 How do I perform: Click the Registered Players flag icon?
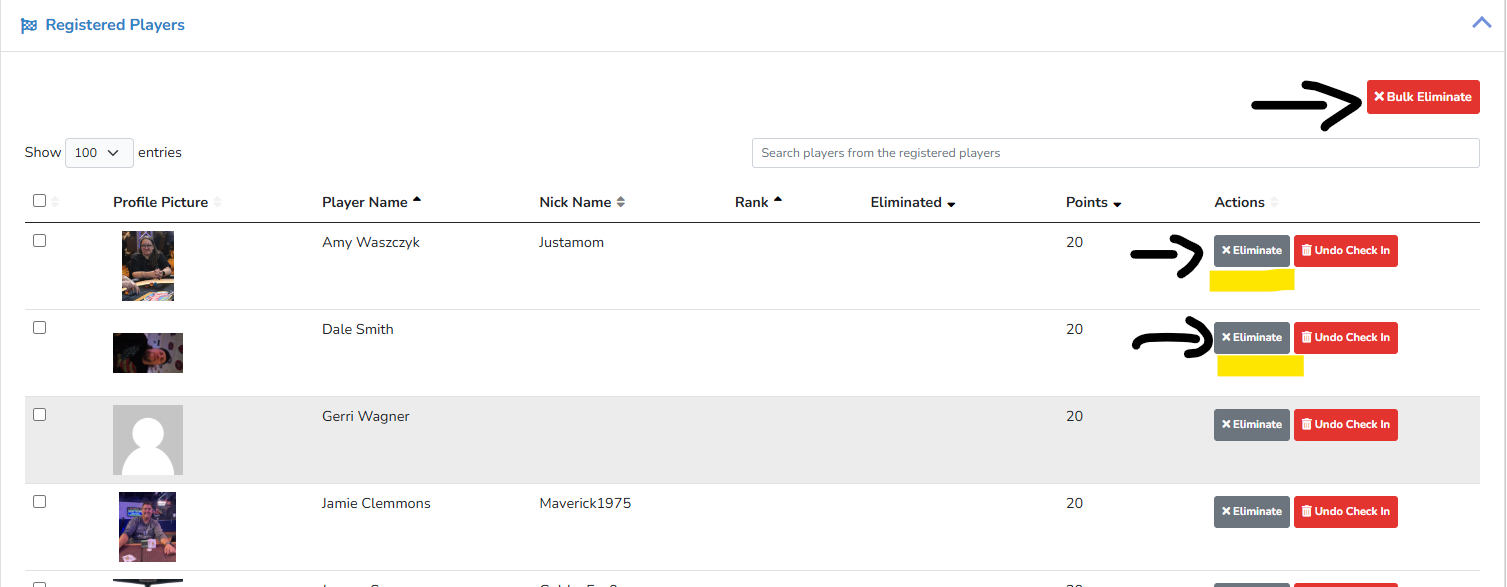(x=29, y=24)
